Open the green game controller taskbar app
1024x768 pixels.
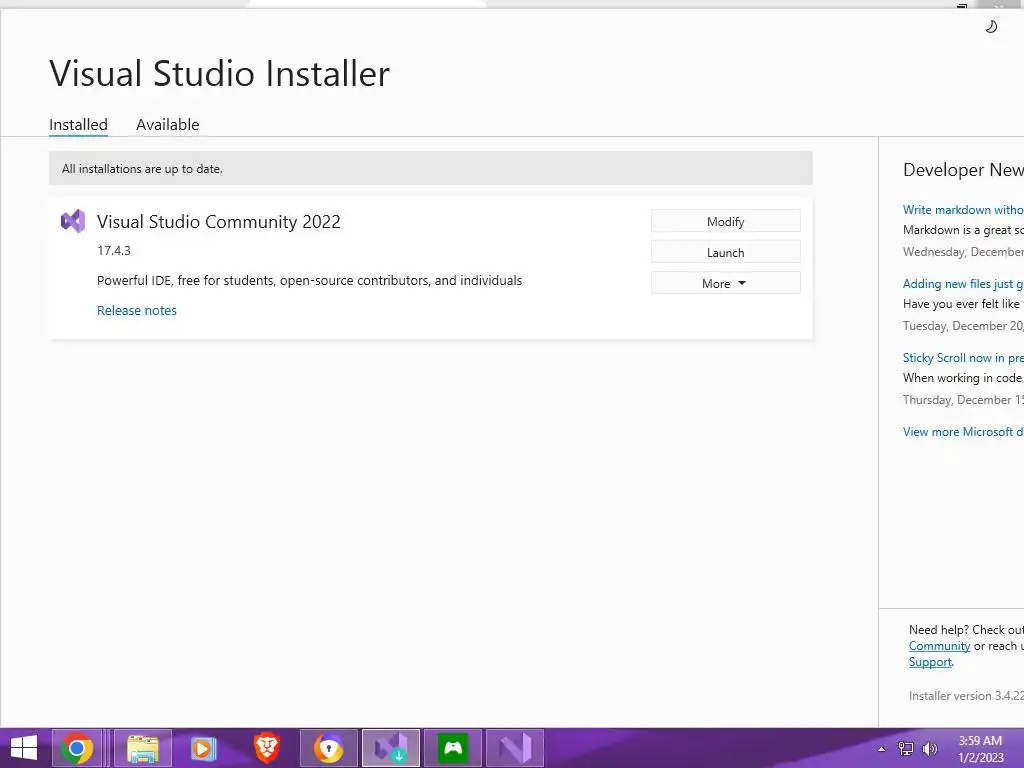click(x=453, y=748)
